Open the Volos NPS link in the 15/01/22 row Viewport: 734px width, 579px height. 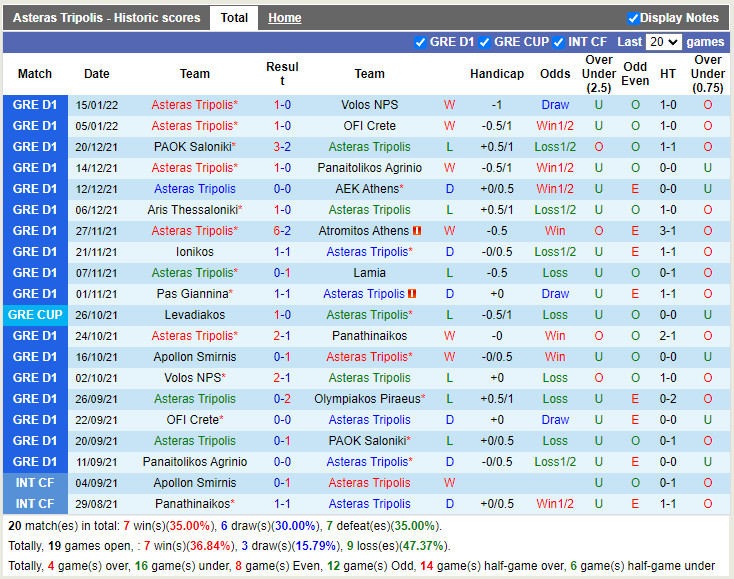pyautogui.click(x=369, y=105)
